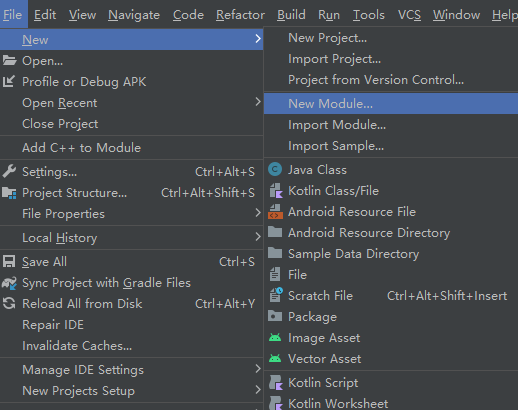Expand the Manage IDE Settings submenu arrow
Image resolution: width=518 pixels, height=410 pixels.
click(x=258, y=369)
